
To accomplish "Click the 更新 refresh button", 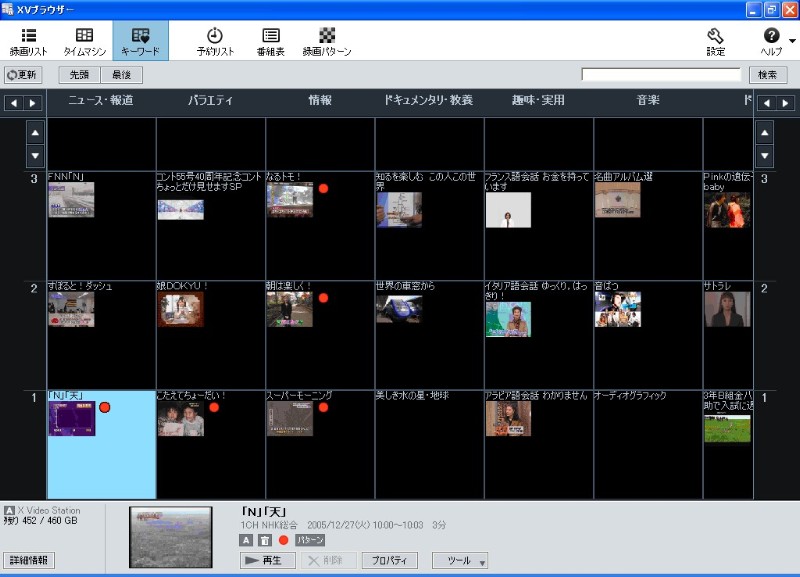I will click(x=22, y=75).
